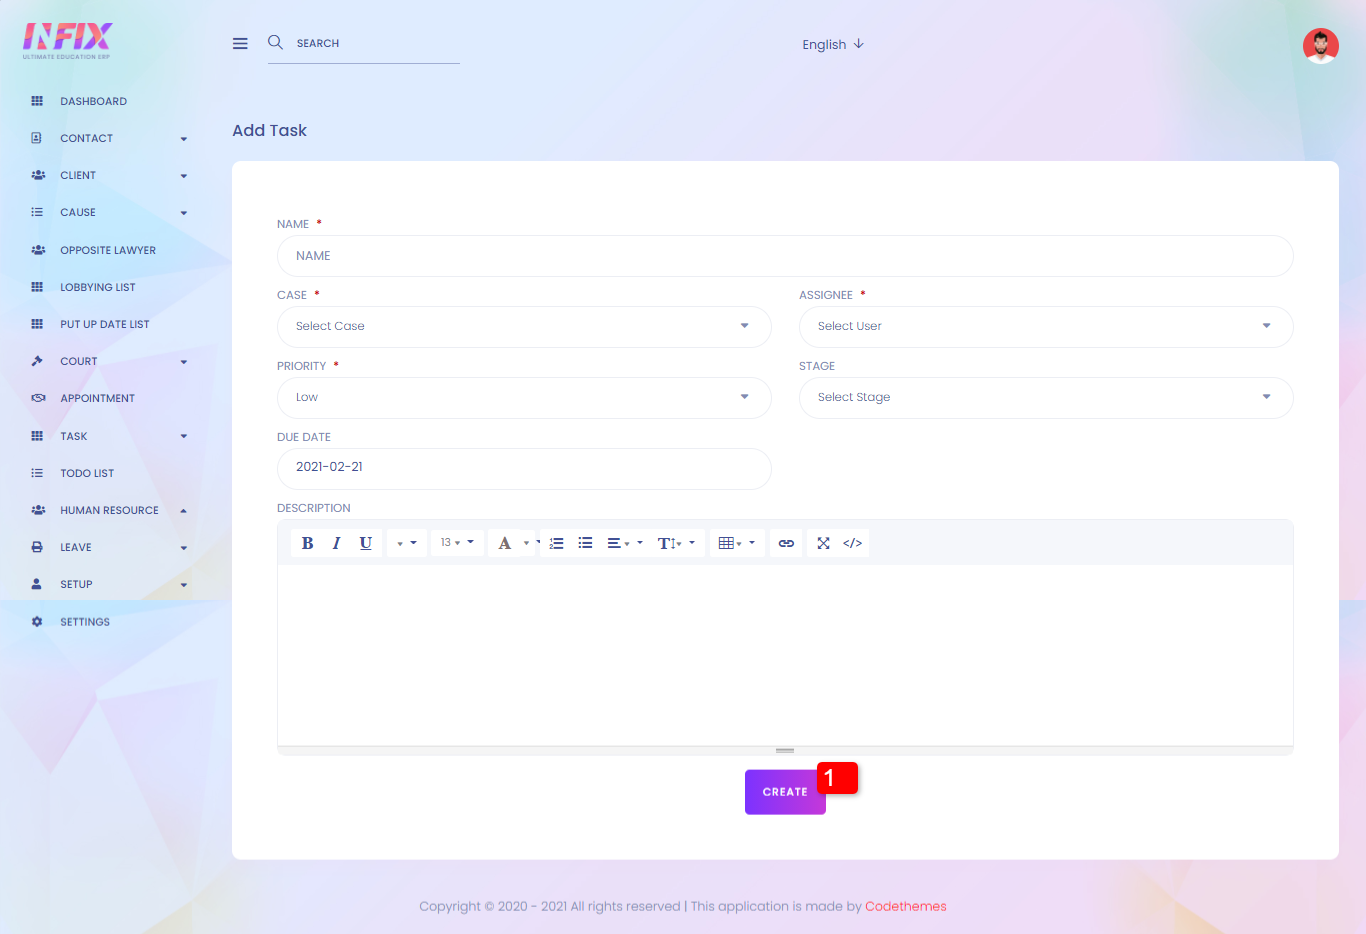The width and height of the screenshot is (1366, 934).
Task: Toggle bold formatting in description editor
Action: 307,543
